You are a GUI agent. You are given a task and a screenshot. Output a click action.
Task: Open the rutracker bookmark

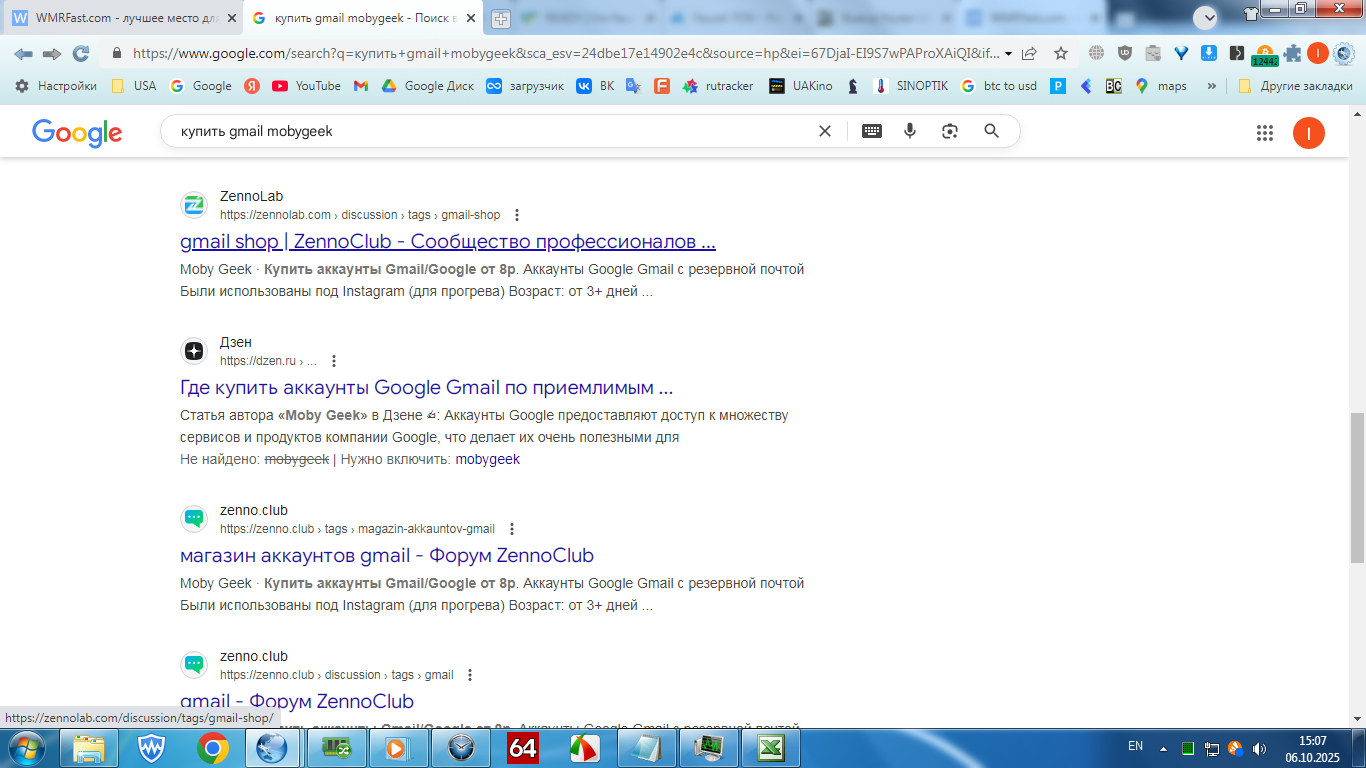pos(718,86)
